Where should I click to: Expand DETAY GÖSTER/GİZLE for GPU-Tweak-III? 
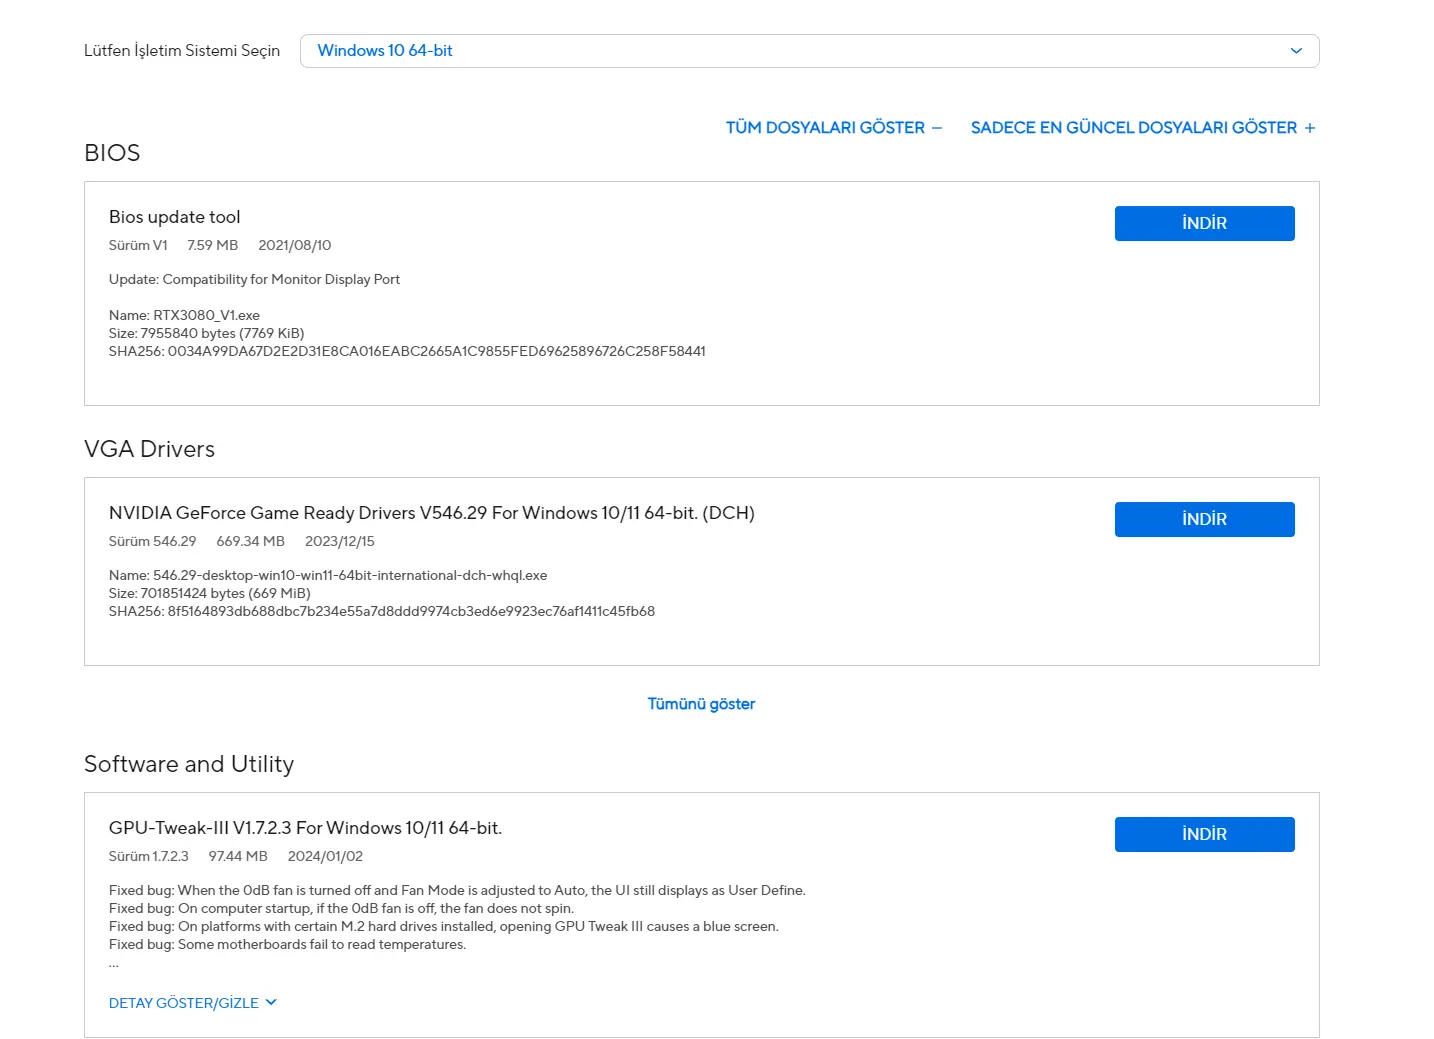pyautogui.click(x=192, y=1003)
